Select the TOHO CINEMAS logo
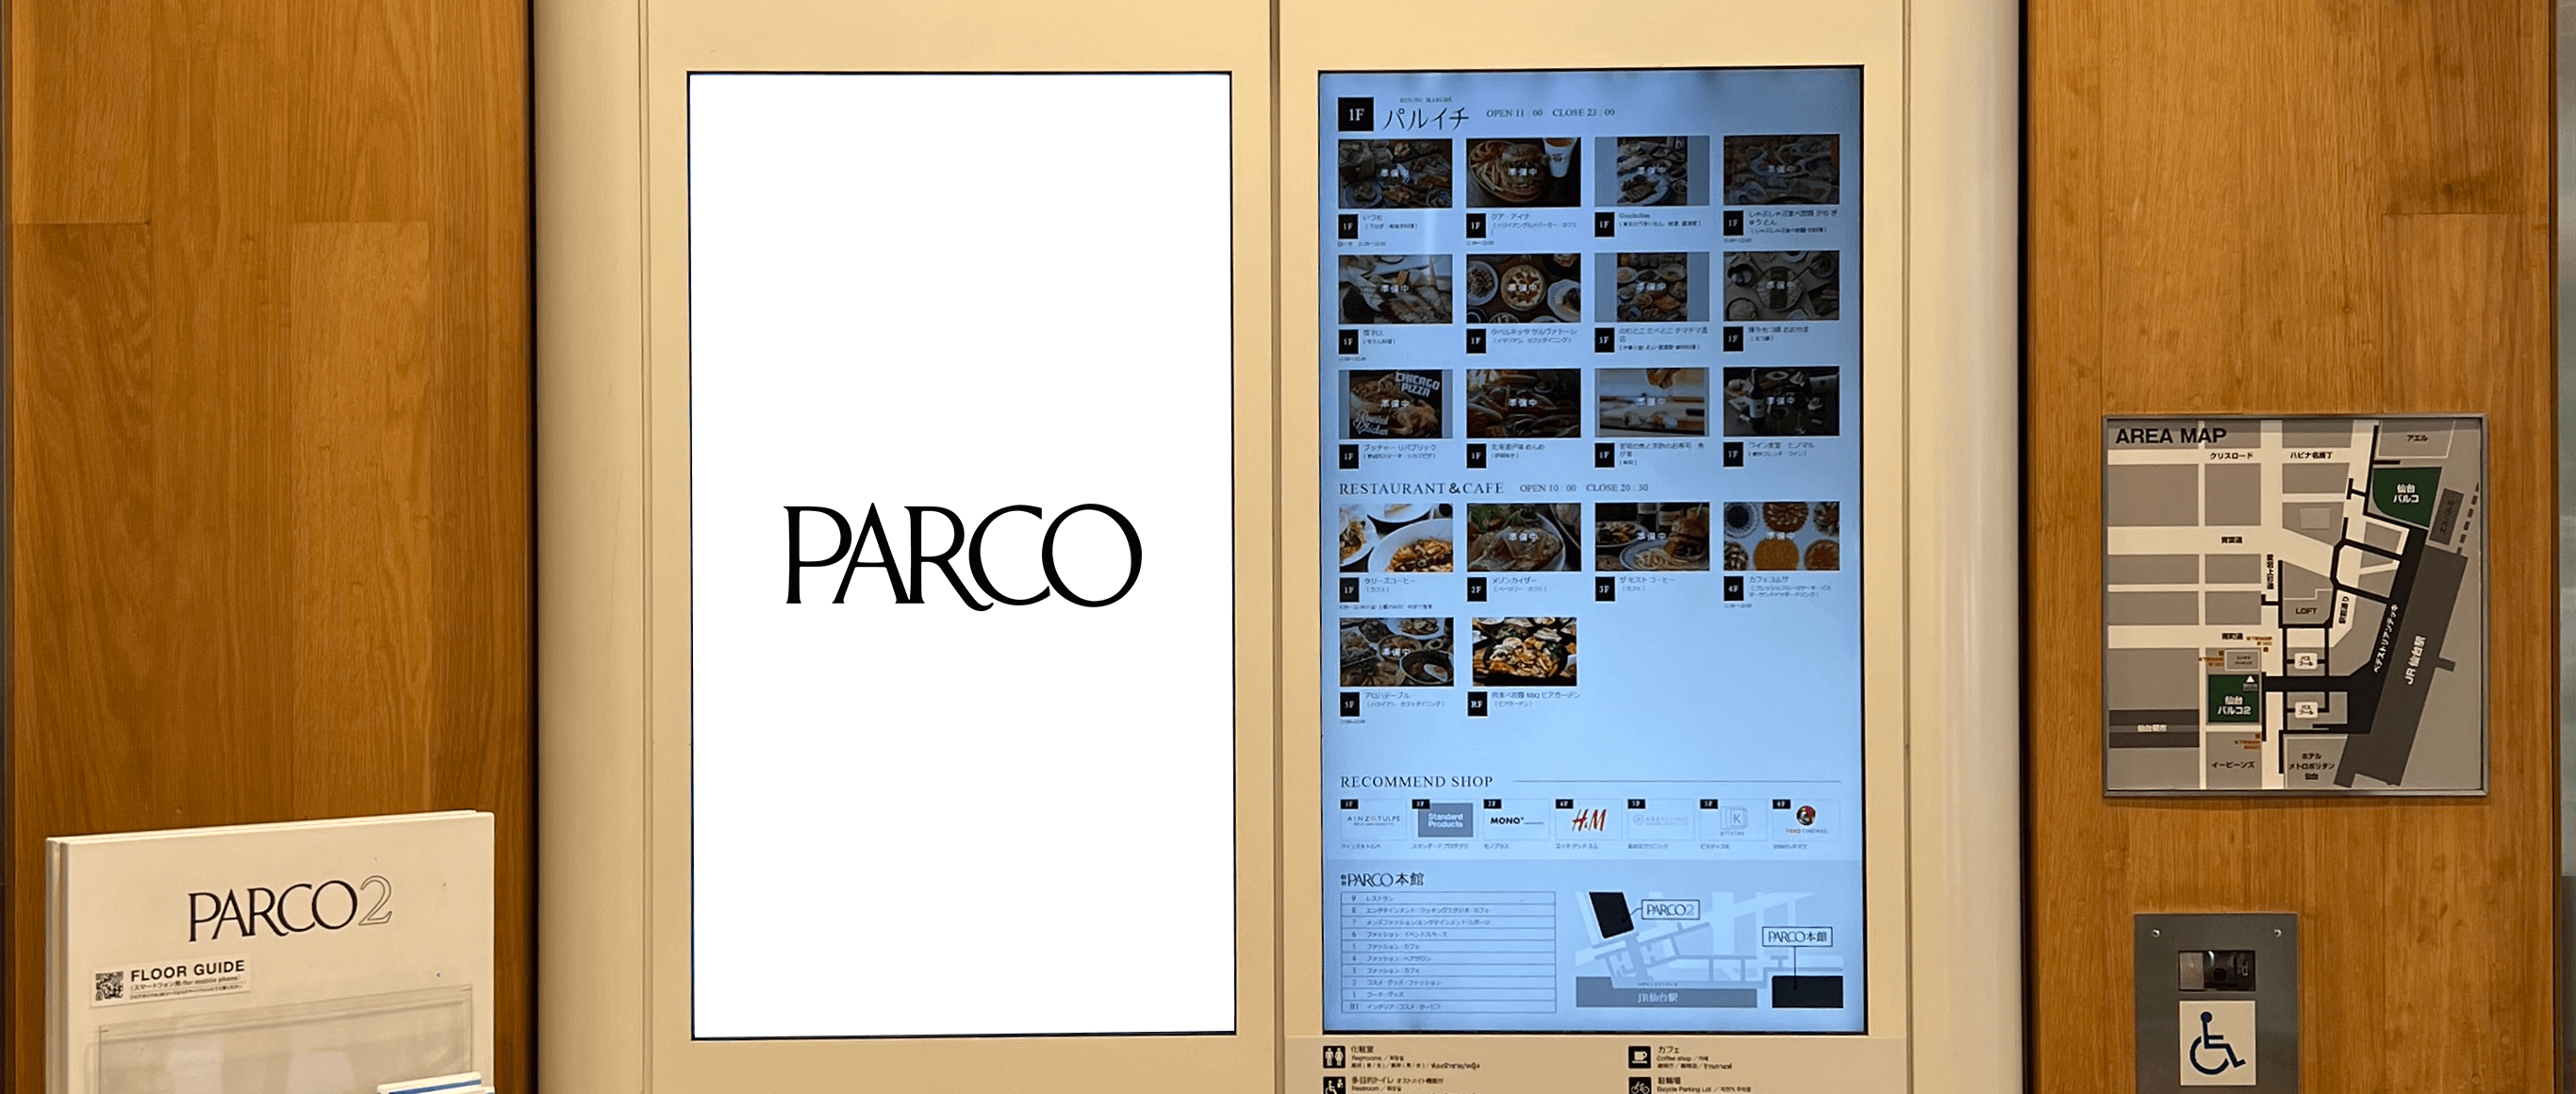Screen dimensions: 2576x1094 (x=1806, y=819)
